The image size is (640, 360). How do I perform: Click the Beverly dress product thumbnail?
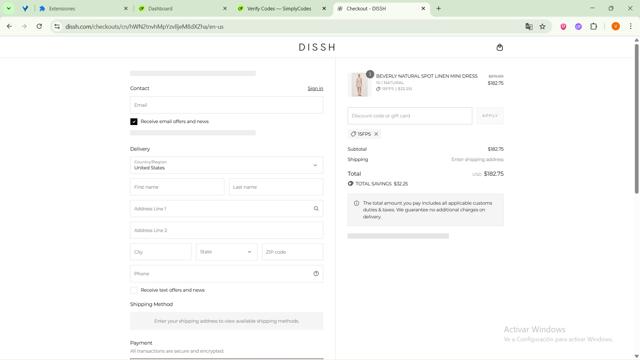[359, 84]
